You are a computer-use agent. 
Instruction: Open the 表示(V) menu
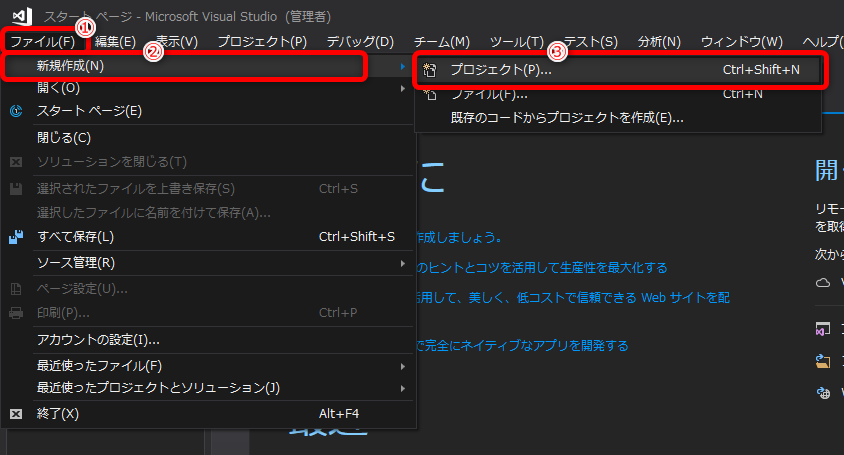click(x=177, y=41)
